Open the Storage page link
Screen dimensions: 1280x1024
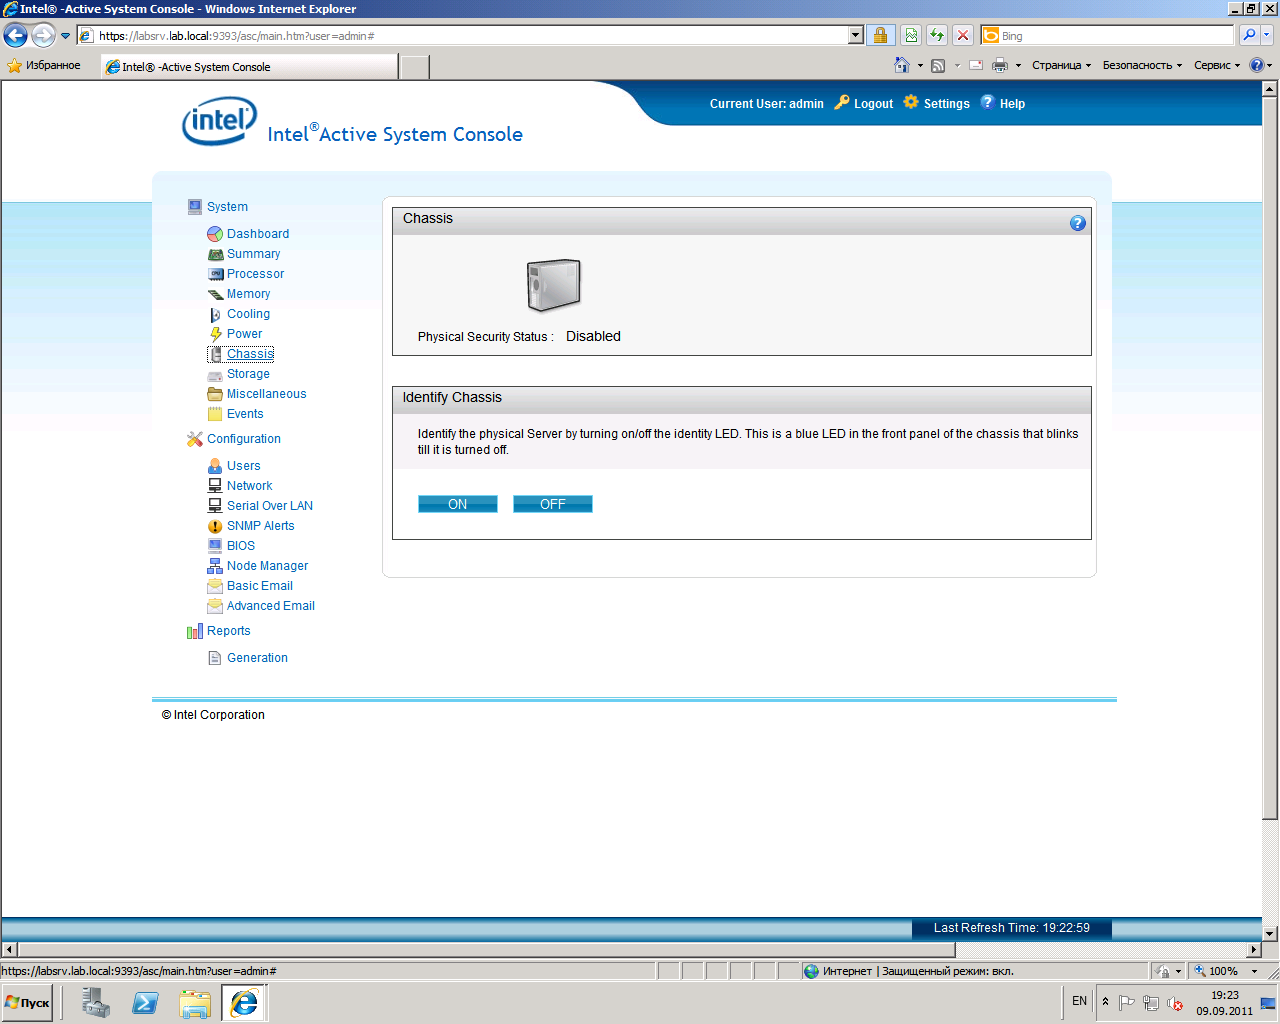[x=248, y=374]
